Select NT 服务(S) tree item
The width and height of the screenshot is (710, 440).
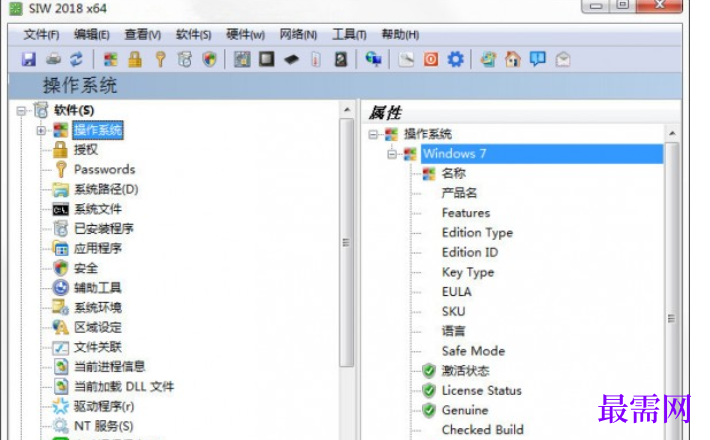104,426
